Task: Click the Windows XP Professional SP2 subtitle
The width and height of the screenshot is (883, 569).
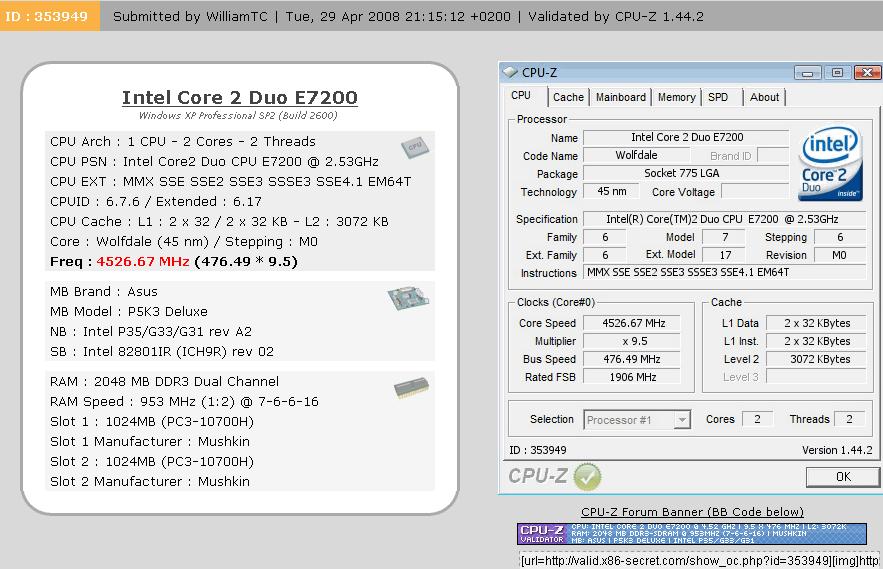Action: pyautogui.click(x=238, y=115)
